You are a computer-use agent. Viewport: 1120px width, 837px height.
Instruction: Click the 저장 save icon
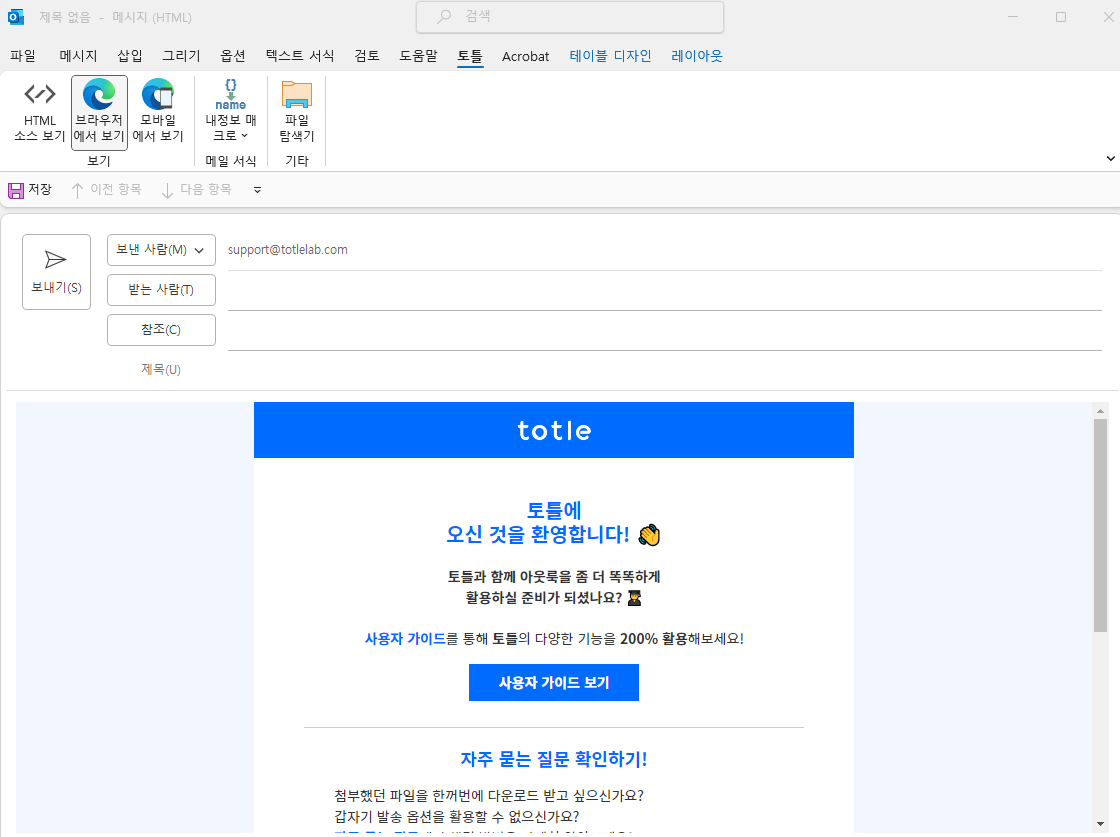(x=16, y=190)
